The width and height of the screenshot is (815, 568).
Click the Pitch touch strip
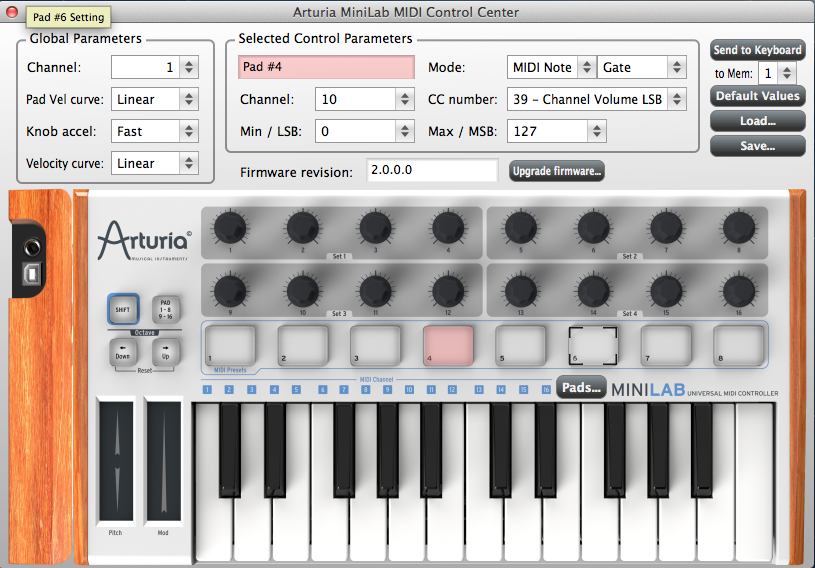coord(116,461)
